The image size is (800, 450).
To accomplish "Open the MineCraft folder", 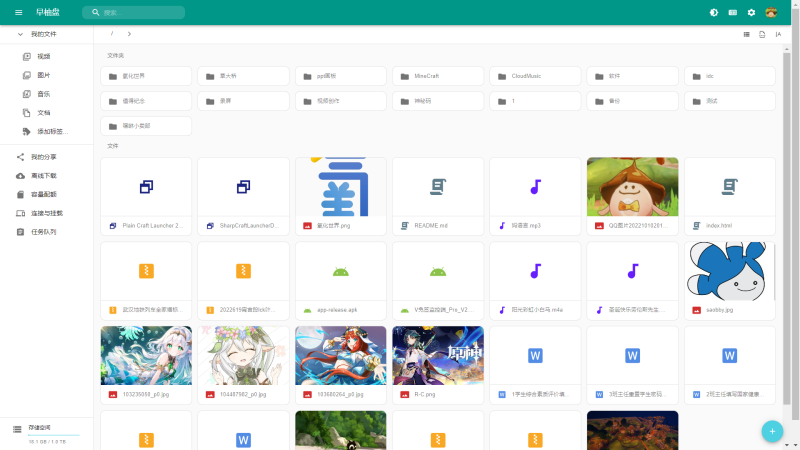I will [438, 76].
